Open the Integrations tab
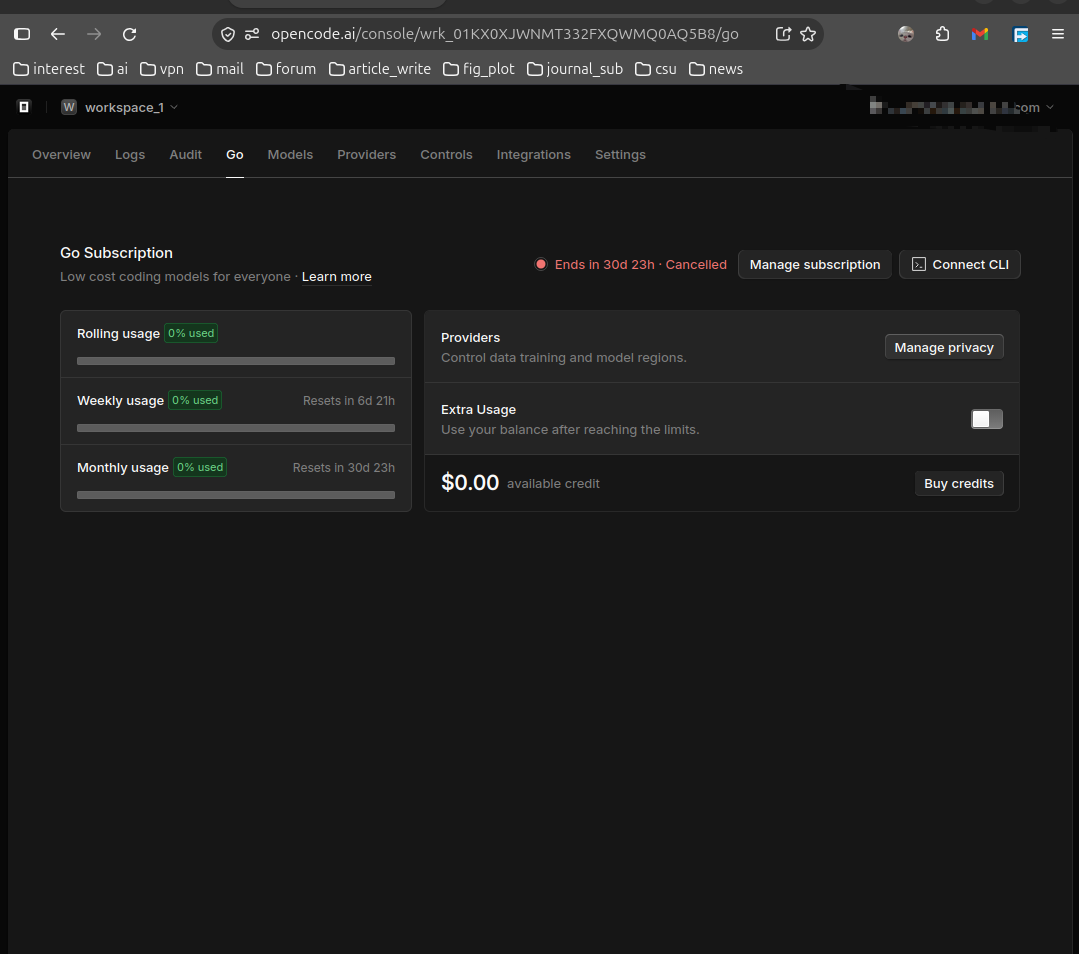The height and width of the screenshot is (954, 1079). [534, 155]
